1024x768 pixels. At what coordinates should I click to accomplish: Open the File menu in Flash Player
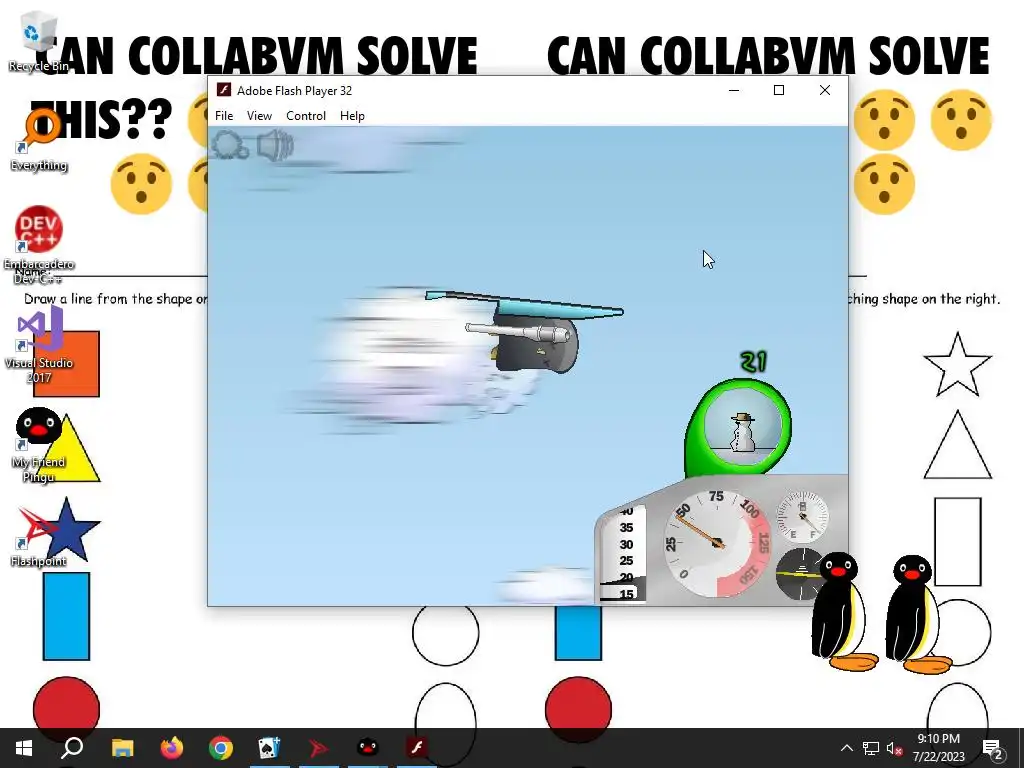pos(224,116)
